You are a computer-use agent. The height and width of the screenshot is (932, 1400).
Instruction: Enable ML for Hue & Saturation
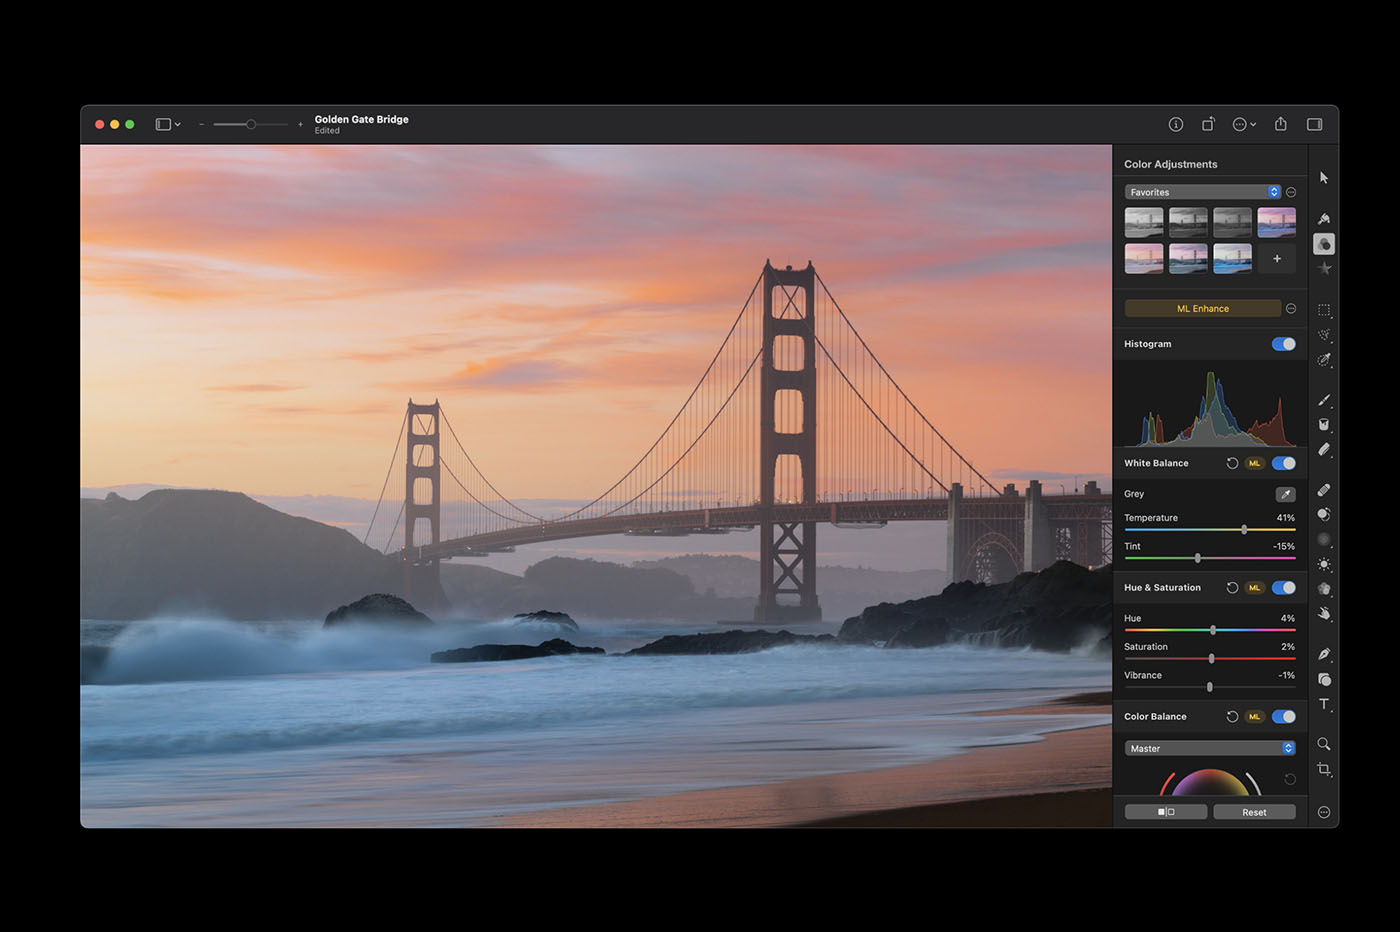(x=1255, y=588)
